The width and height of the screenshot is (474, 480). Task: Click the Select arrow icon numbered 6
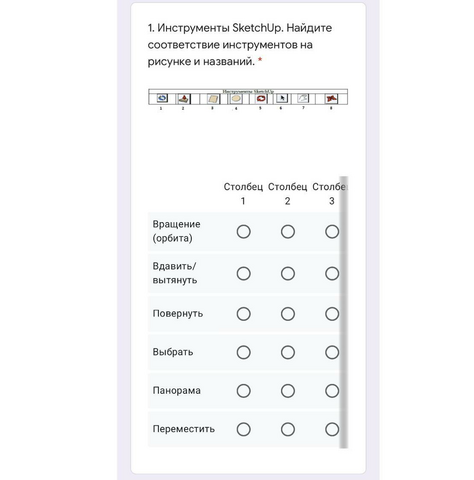tap(282, 98)
